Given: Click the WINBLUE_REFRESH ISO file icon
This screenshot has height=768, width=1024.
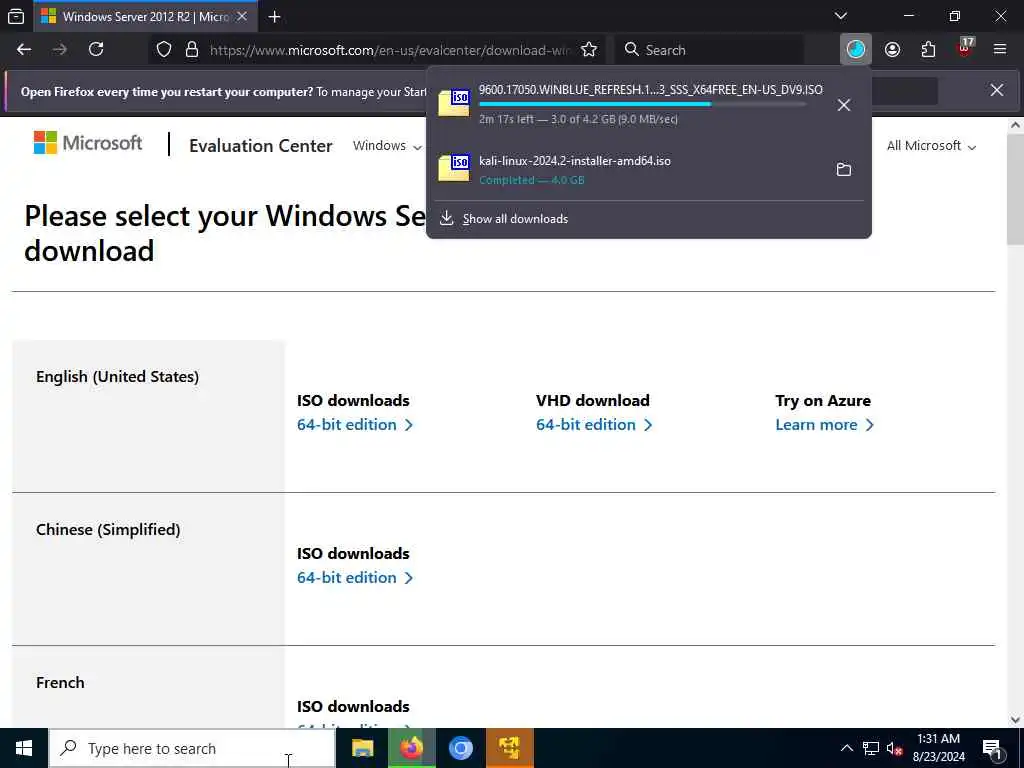Looking at the screenshot, I should pos(454,103).
